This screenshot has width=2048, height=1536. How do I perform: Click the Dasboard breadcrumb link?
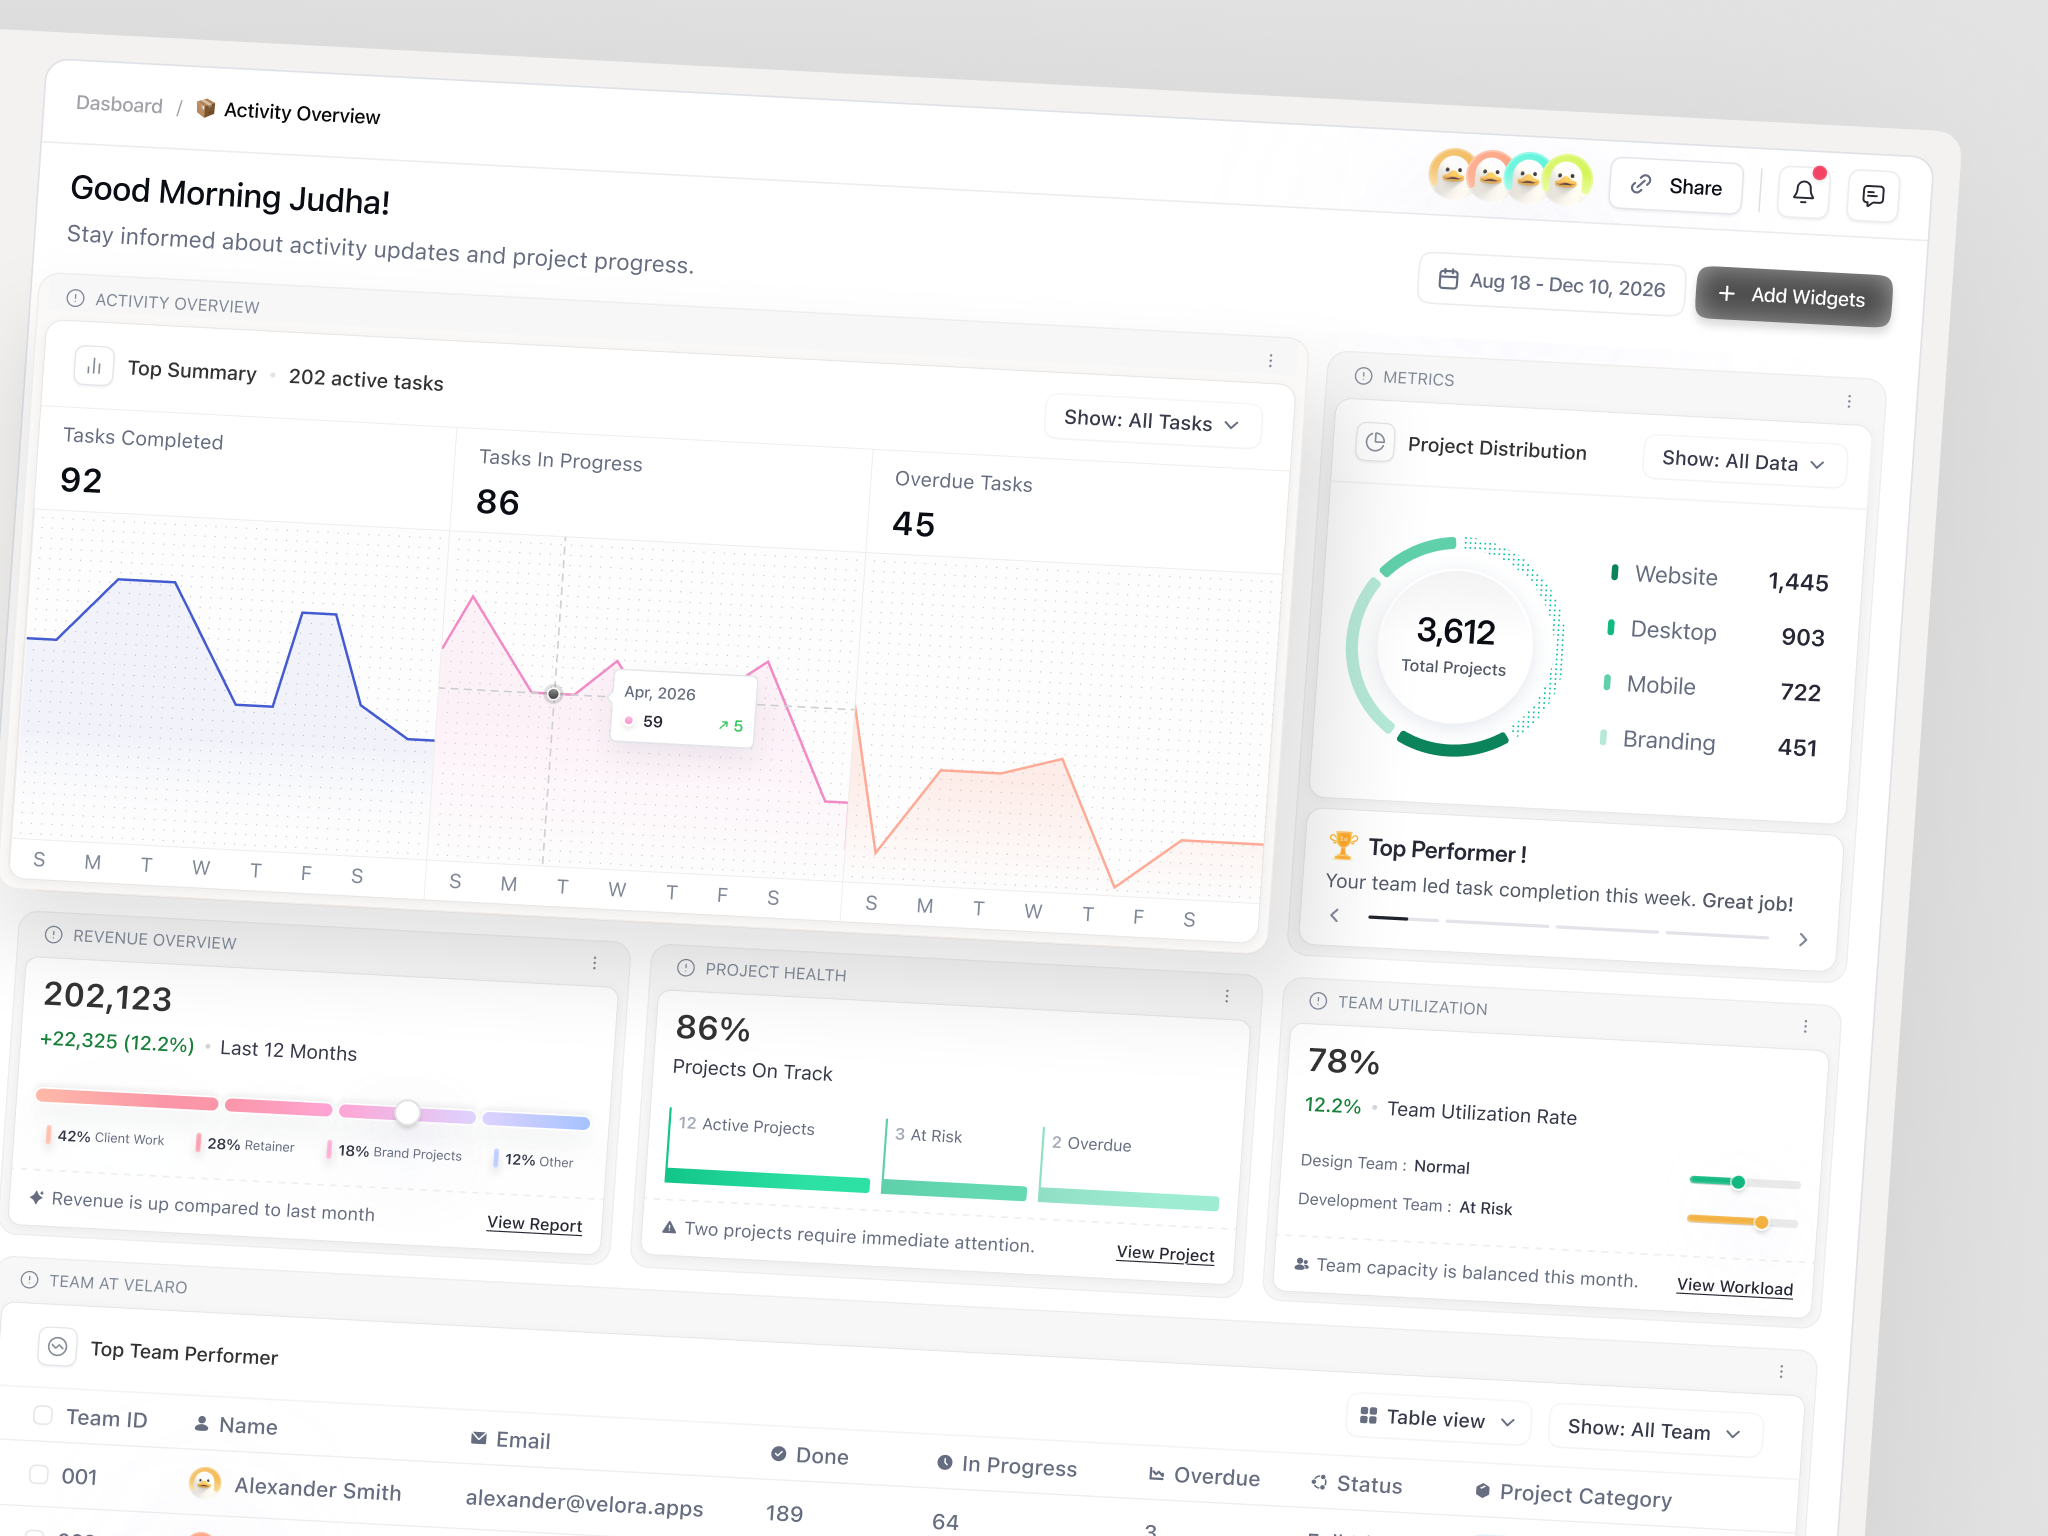click(119, 105)
